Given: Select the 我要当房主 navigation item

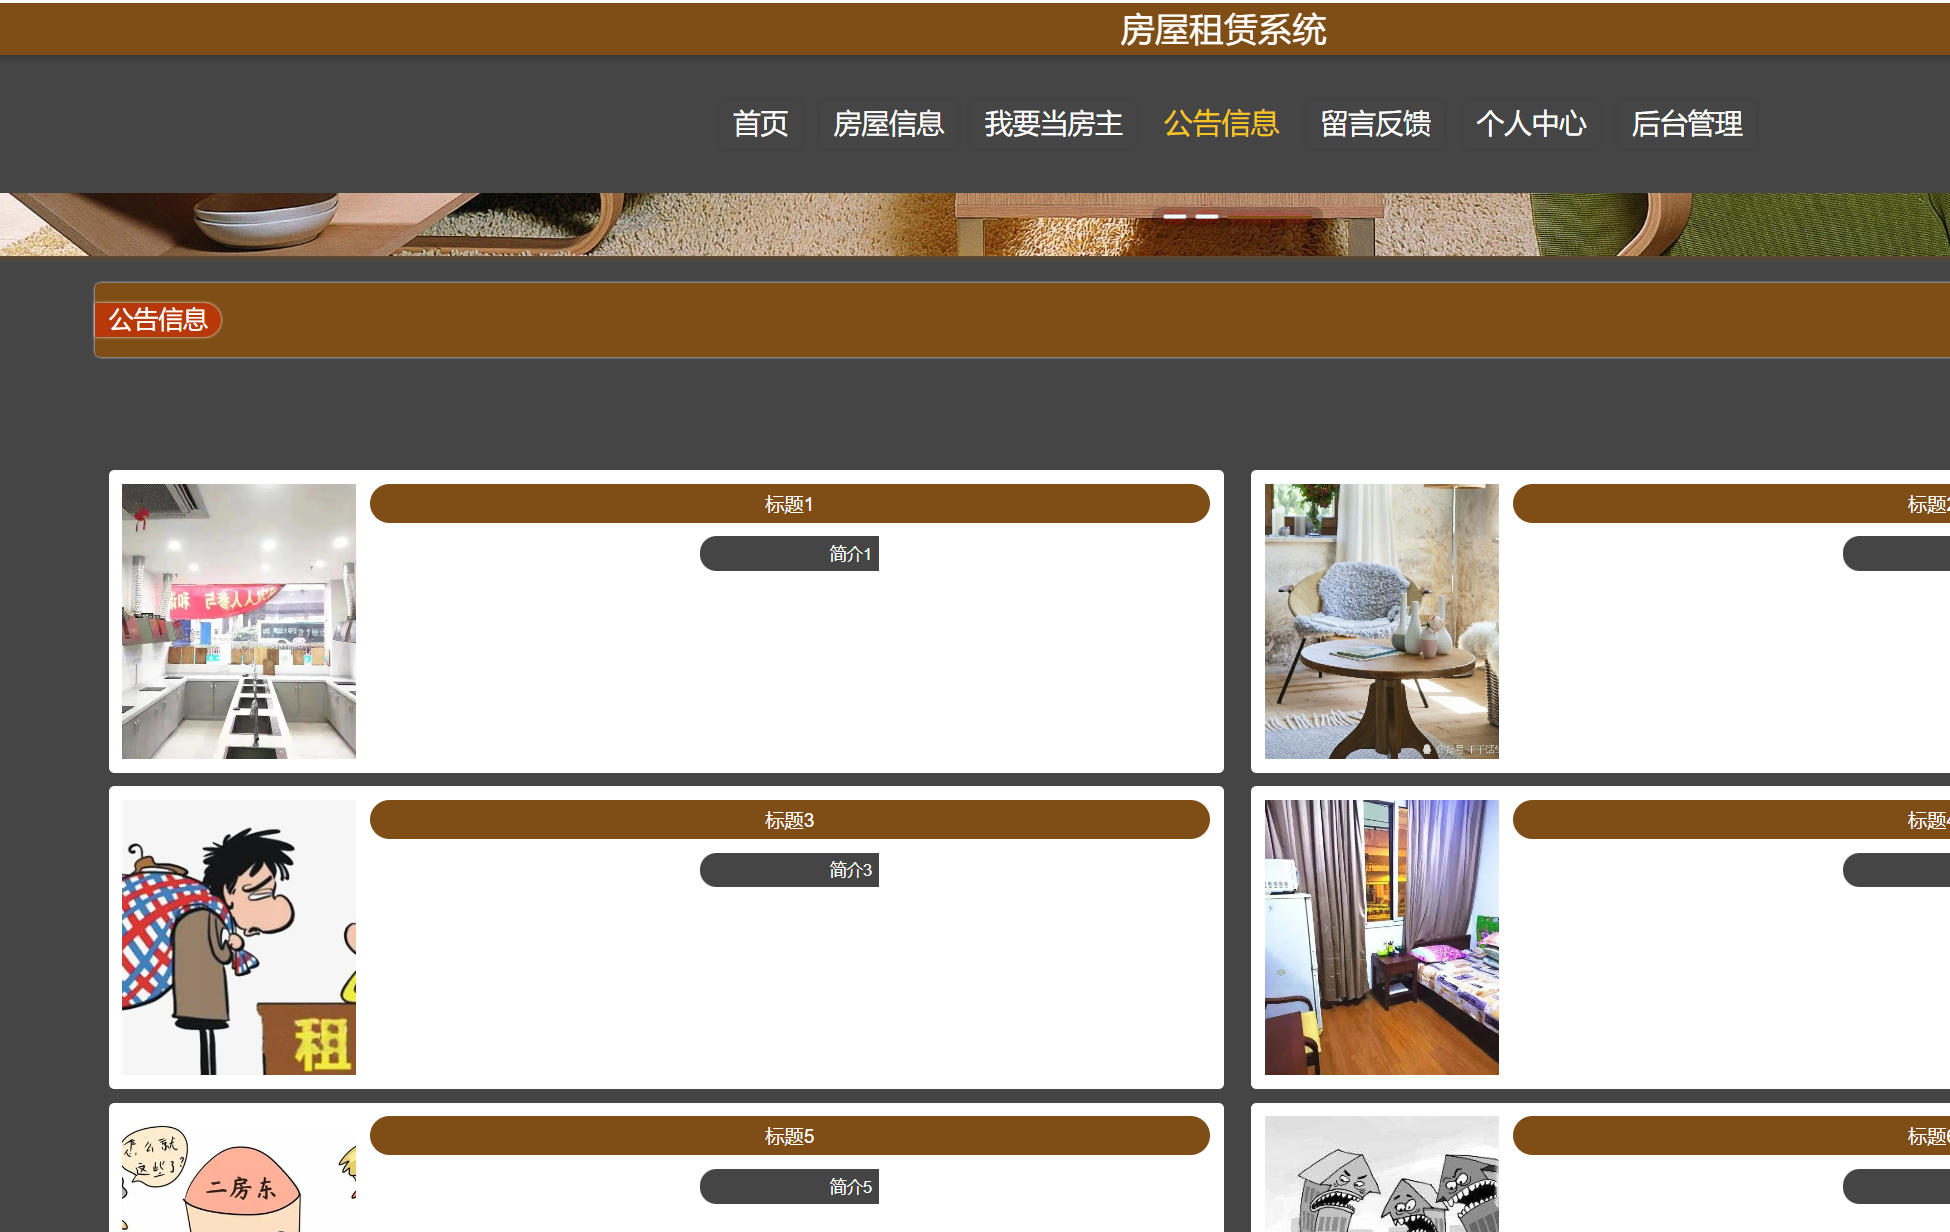Looking at the screenshot, I should 1052,124.
